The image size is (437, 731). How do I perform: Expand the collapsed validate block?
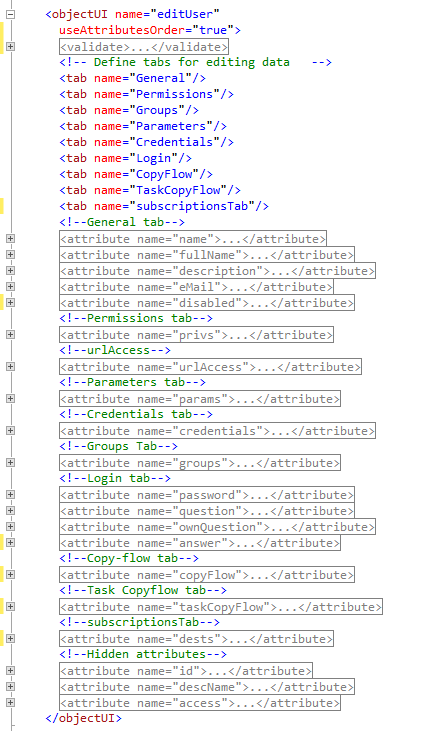pyautogui.click(x=10, y=47)
